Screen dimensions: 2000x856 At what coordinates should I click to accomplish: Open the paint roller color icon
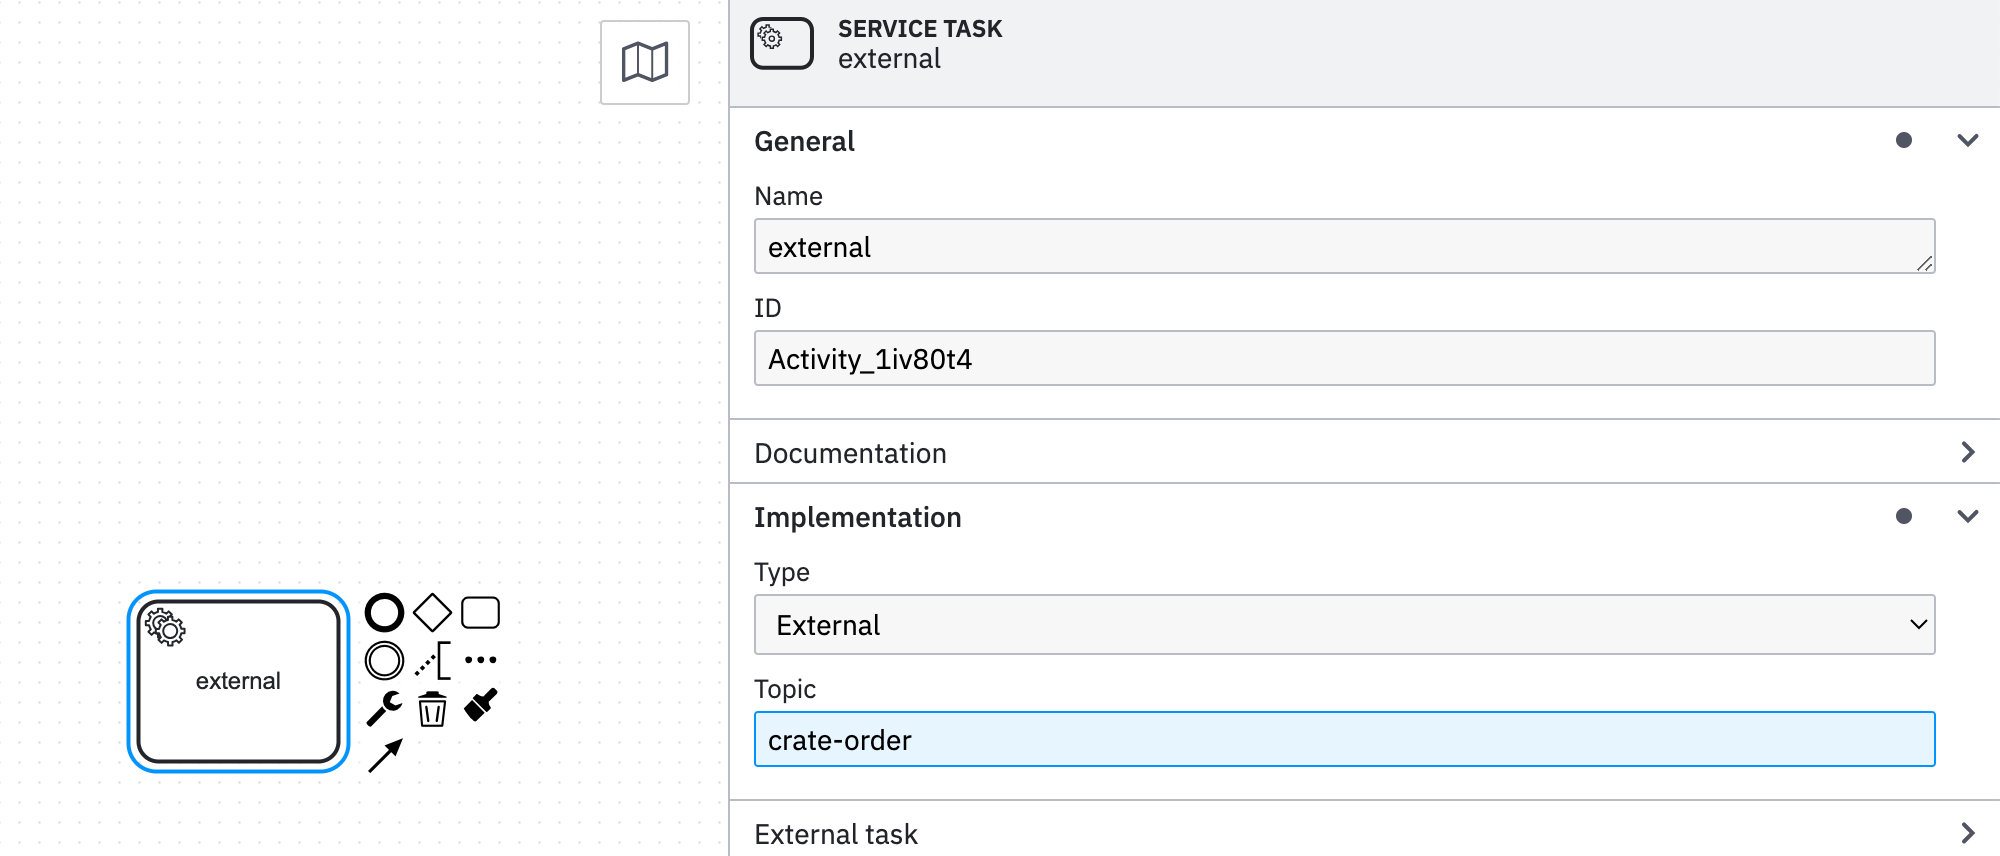pyautogui.click(x=480, y=706)
